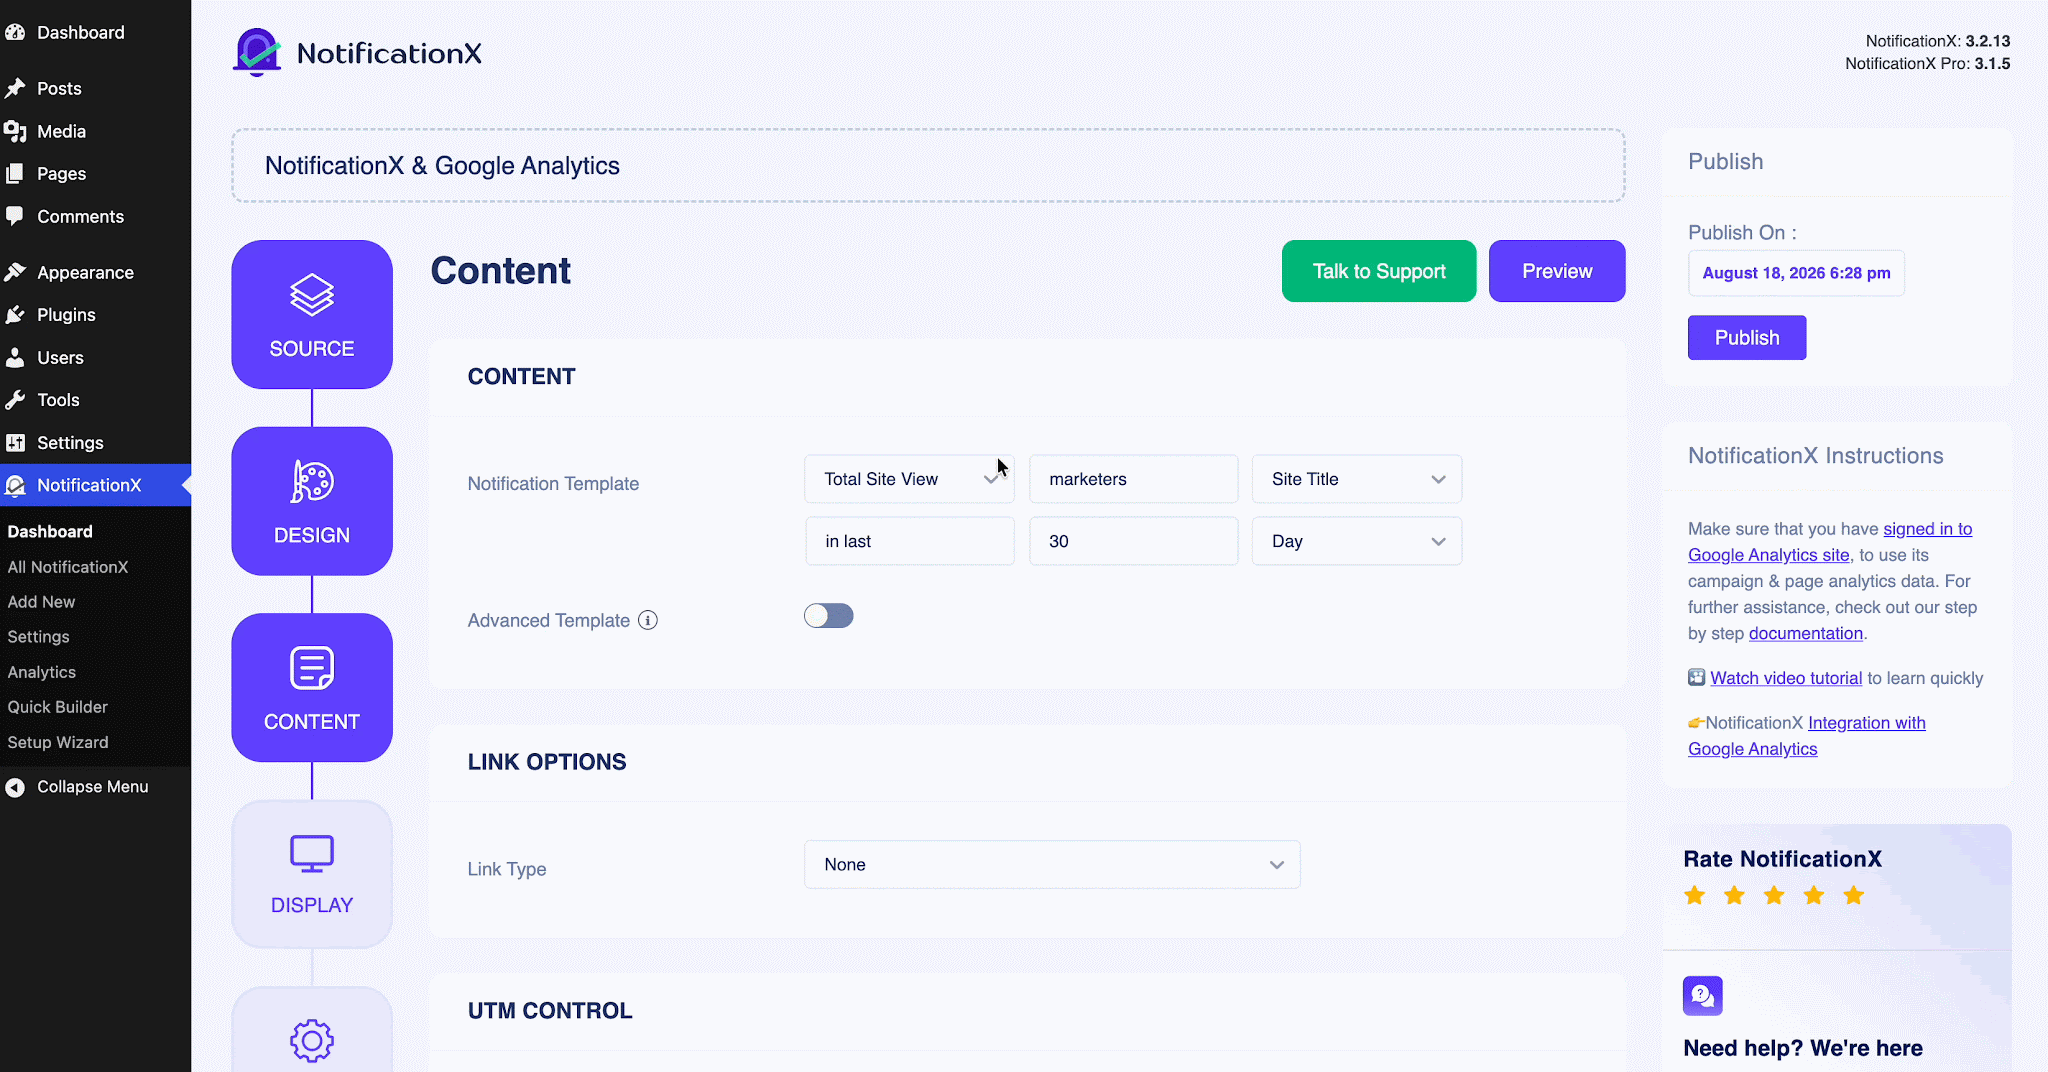Click the help chat bubble icon

click(x=1703, y=996)
